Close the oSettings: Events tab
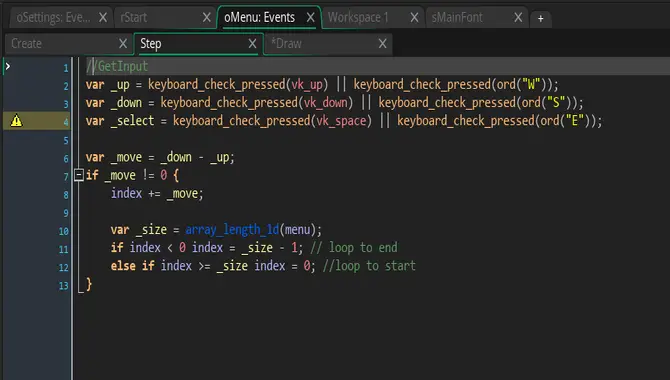The image size is (670, 380). (x=103, y=18)
